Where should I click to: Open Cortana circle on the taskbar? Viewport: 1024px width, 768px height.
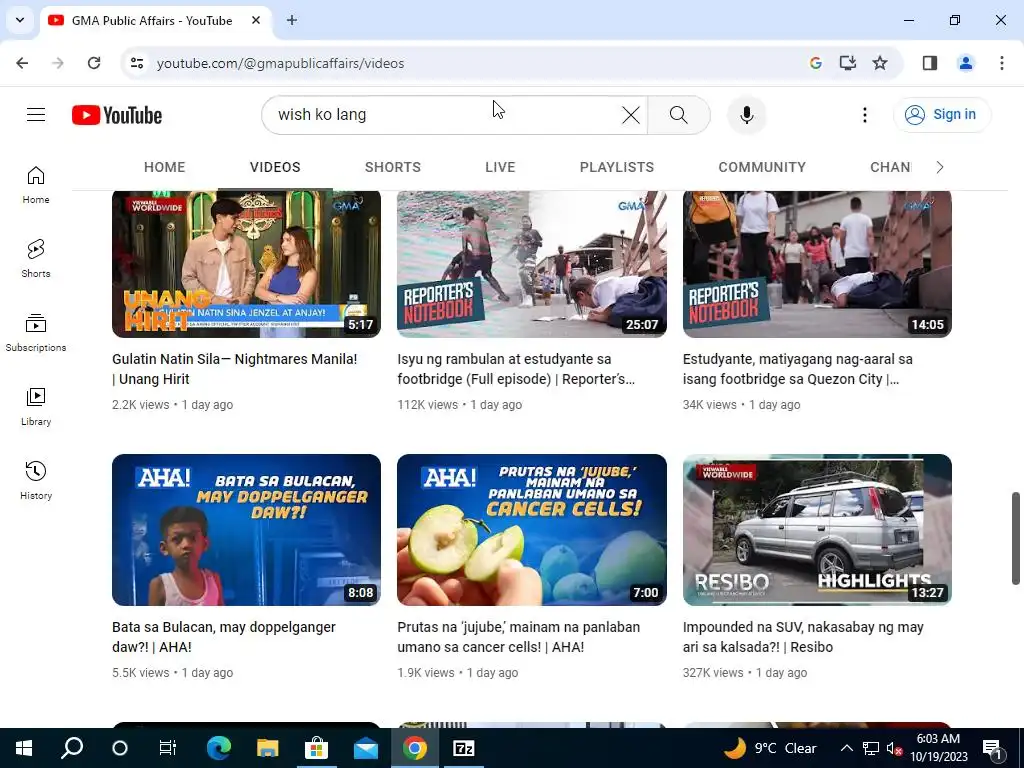pyautogui.click(x=120, y=748)
